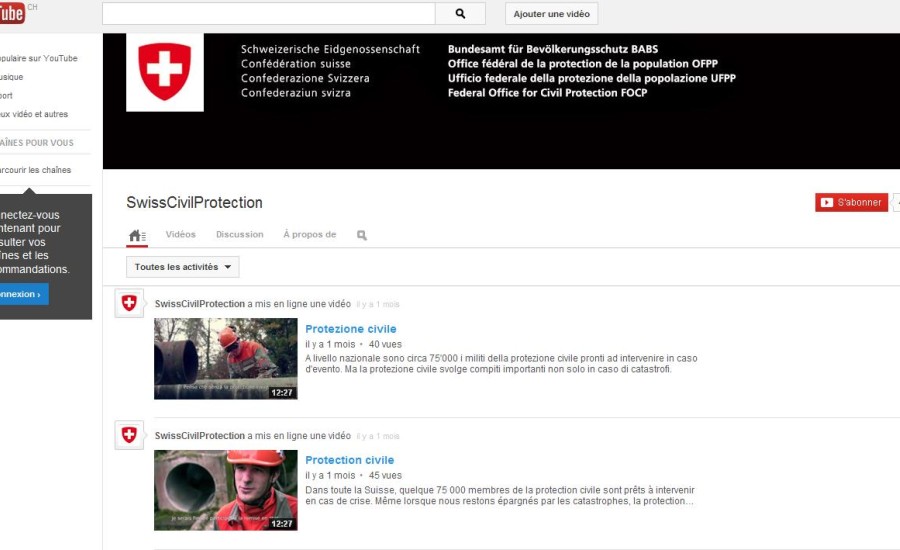Click channel avatar beside Protezione civile post

(129, 304)
